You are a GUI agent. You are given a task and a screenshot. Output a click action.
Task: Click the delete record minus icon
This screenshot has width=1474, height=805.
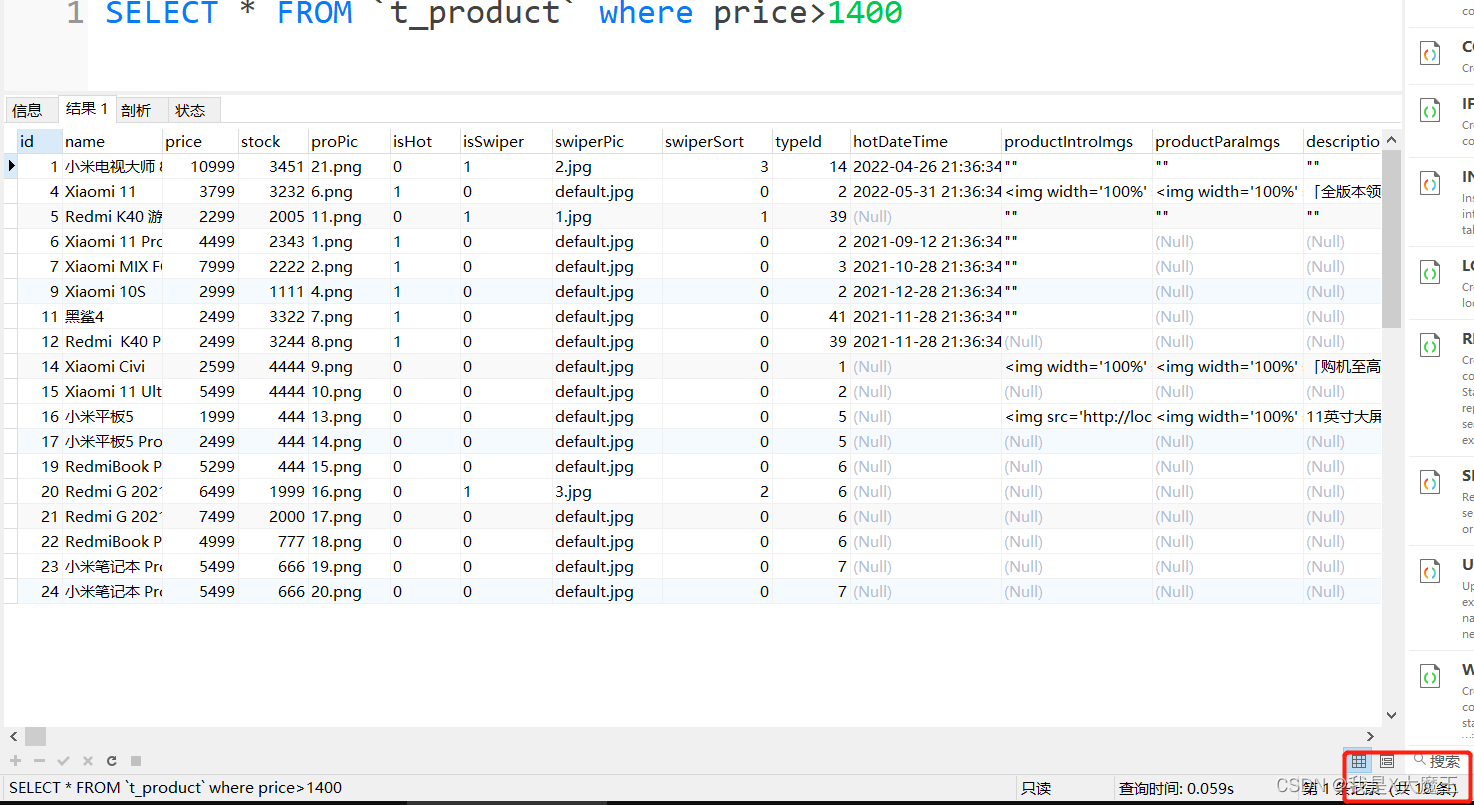tap(39, 761)
